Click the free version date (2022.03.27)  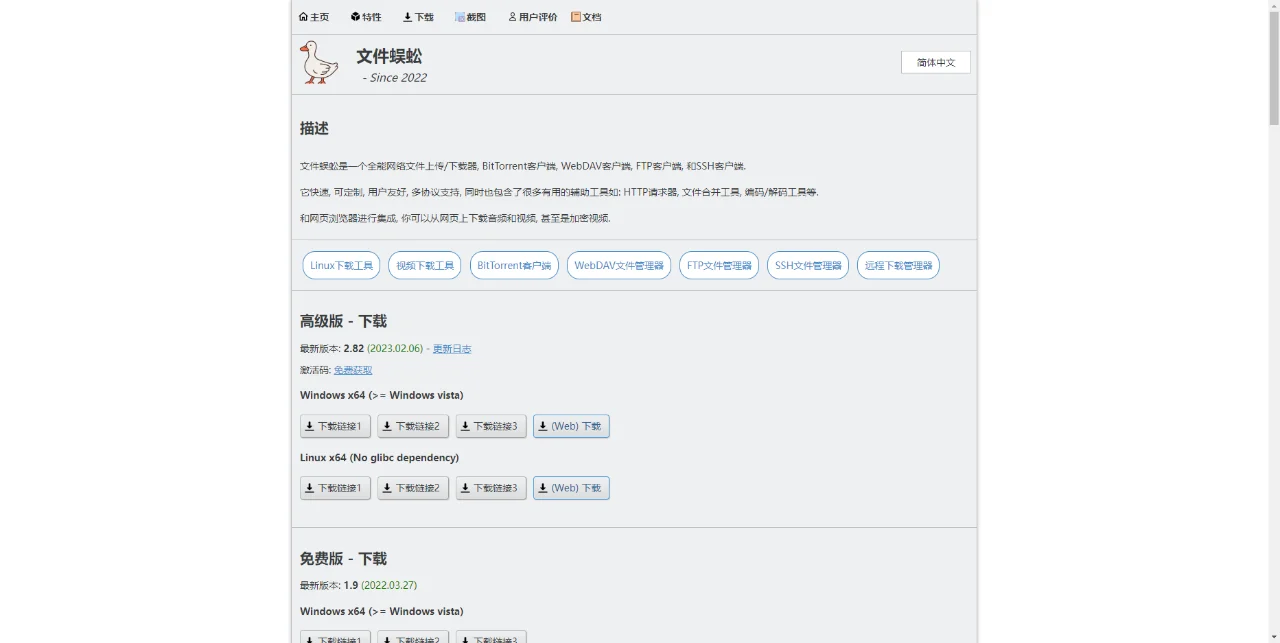tap(389, 585)
